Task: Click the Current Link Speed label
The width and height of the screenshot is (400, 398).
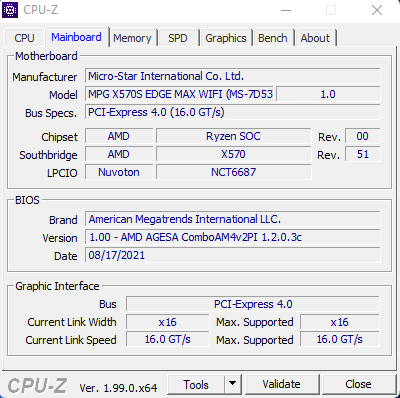Action: click(71, 340)
